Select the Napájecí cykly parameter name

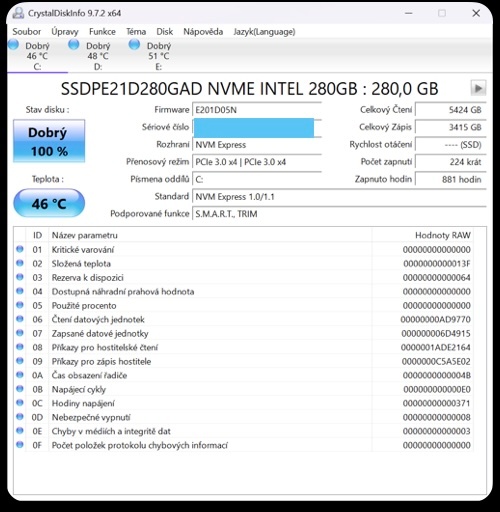(x=79, y=389)
